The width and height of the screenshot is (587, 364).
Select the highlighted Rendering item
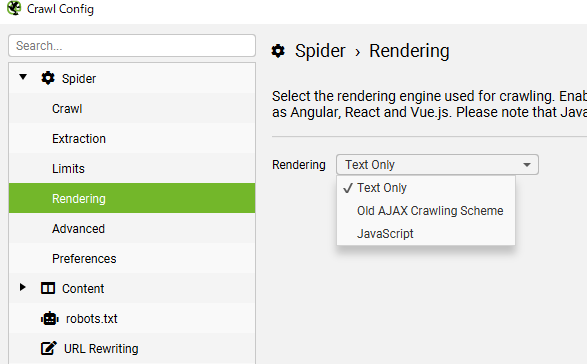[x=132, y=198]
